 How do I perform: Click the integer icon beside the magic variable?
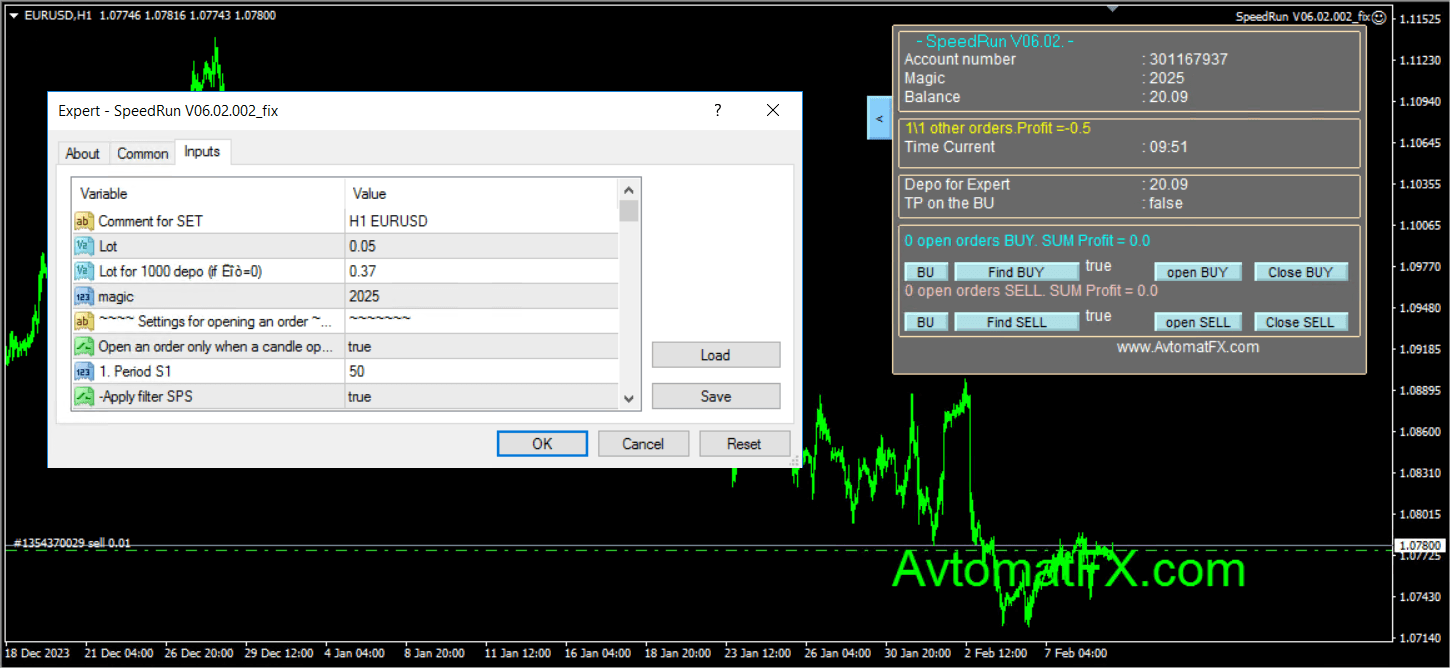click(84, 296)
